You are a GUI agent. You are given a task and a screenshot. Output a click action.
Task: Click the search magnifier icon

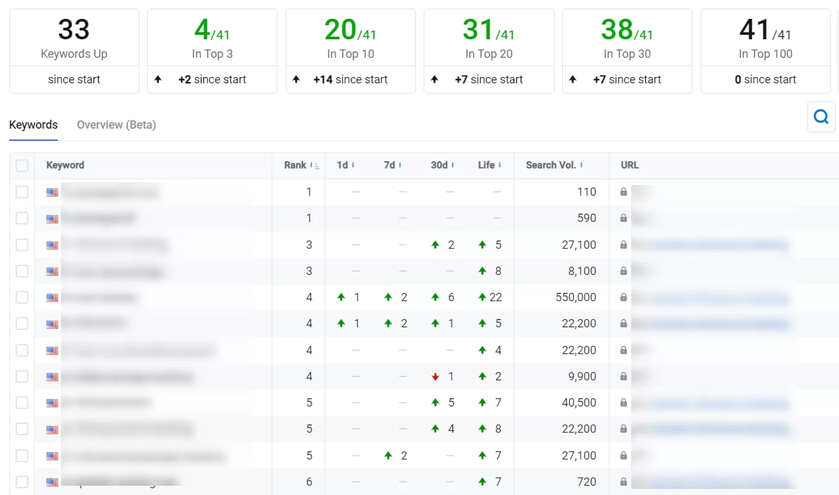tap(820, 117)
